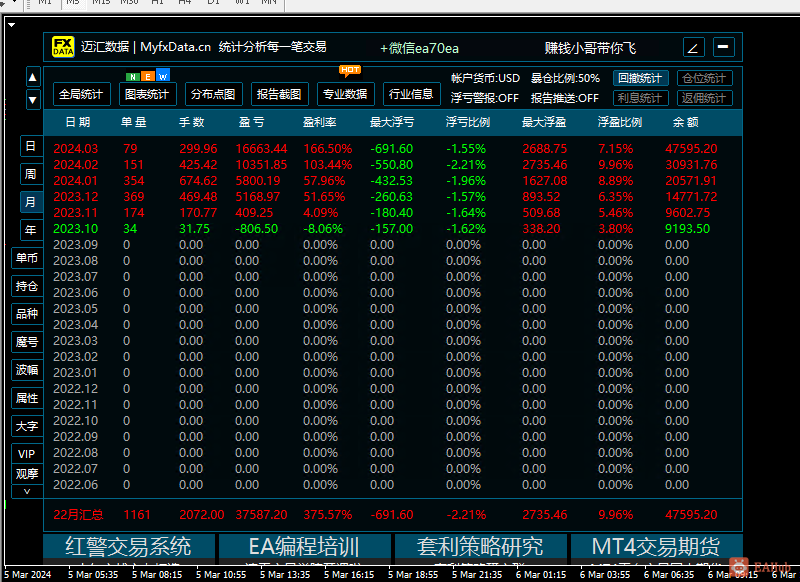
Task: Change 爆仓比例 50% setting
Action: tap(565, 78)
